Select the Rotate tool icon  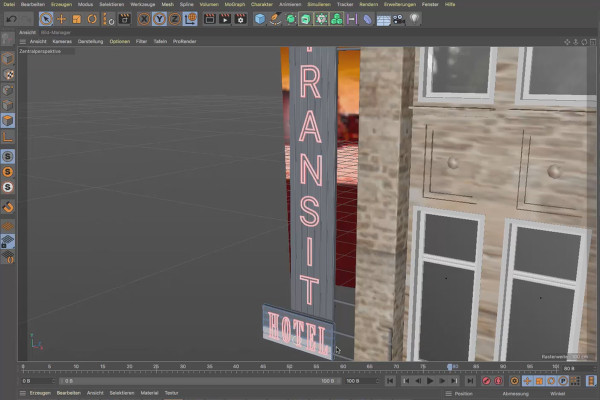click(92, 19)
